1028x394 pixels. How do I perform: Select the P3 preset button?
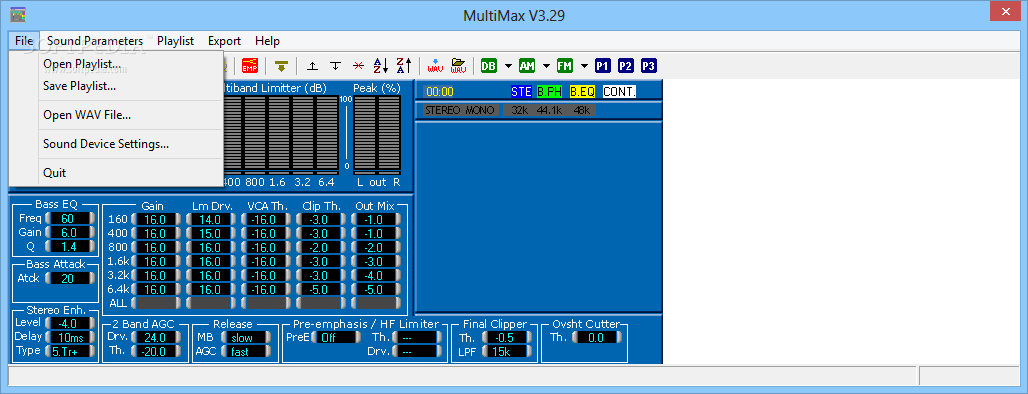pyautogui.click(x=648, y=66)
